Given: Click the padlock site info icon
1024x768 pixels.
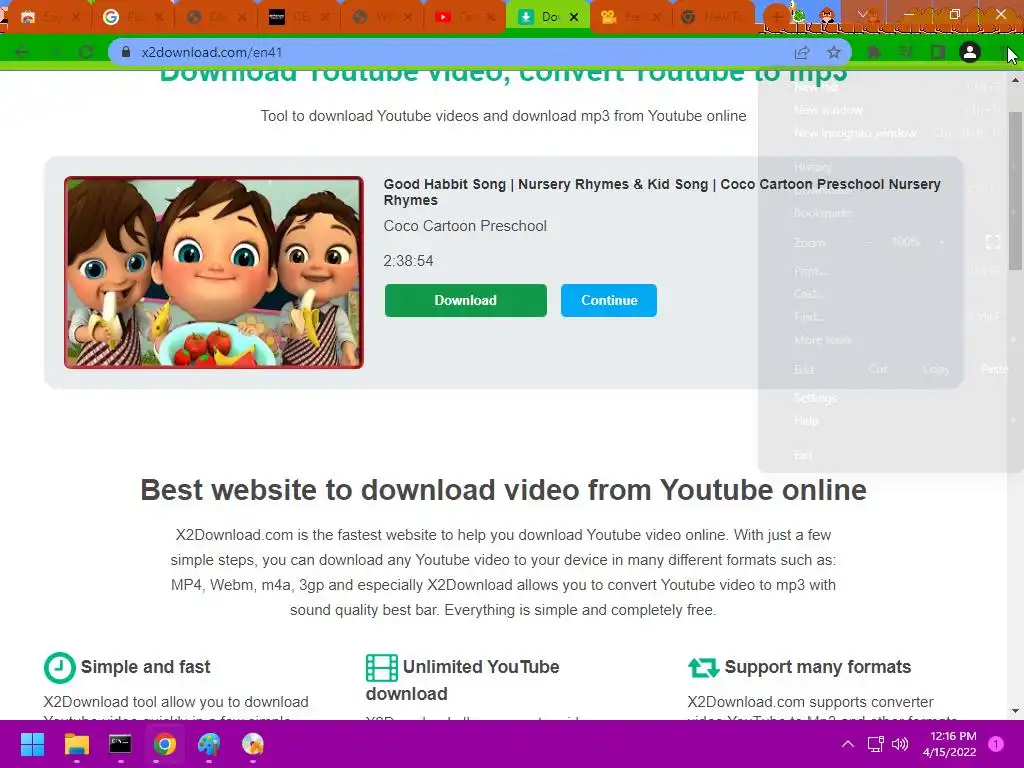Looking at the screenshot, I should click(x=126, y=52).
